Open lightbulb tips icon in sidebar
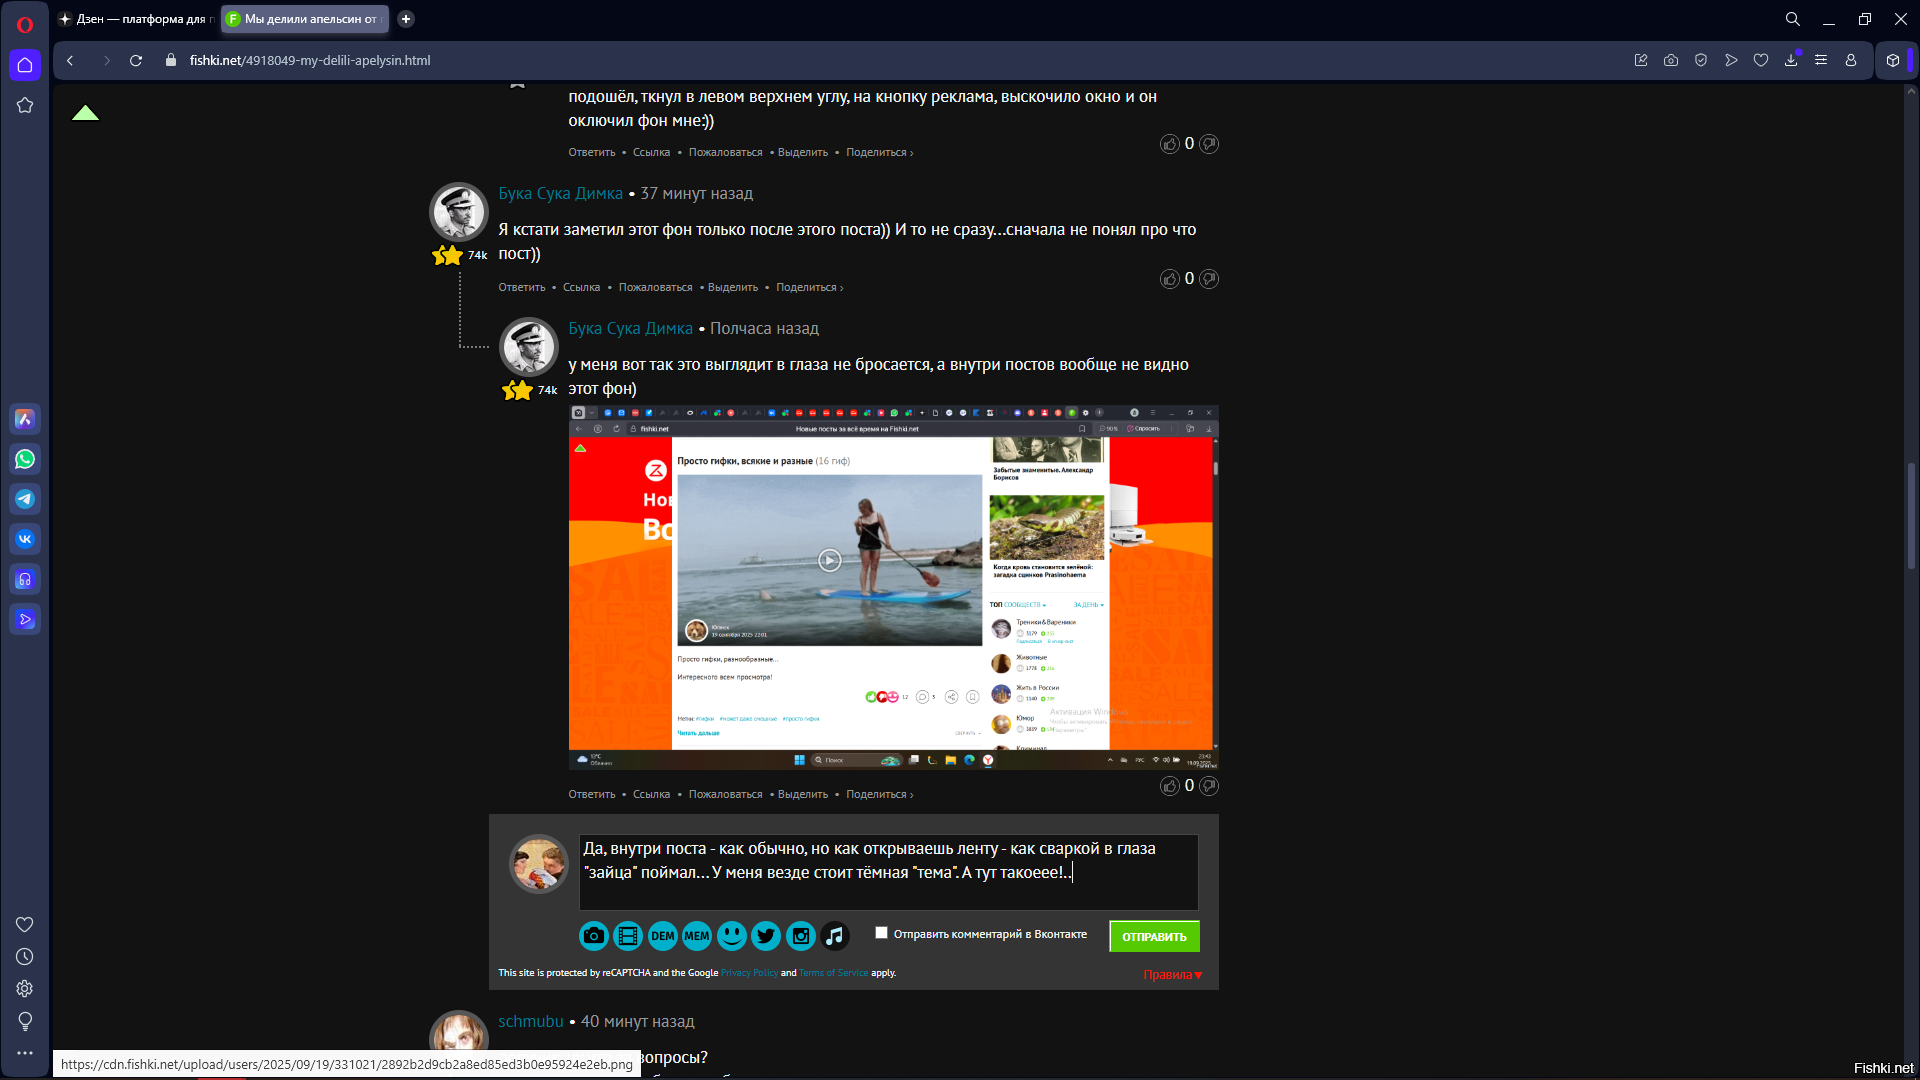Screen dimensions: 1920x1080 (x=25, y=1021)
